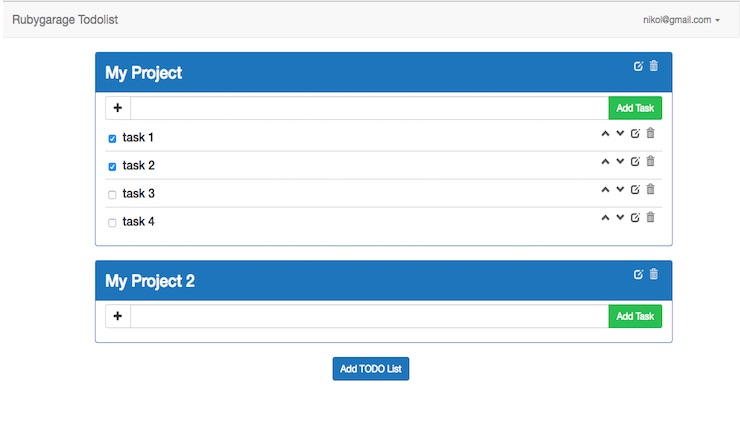Click Add Task in My Project 2
This screenshot has width=740, height=434.
click(x=635, y=316)
